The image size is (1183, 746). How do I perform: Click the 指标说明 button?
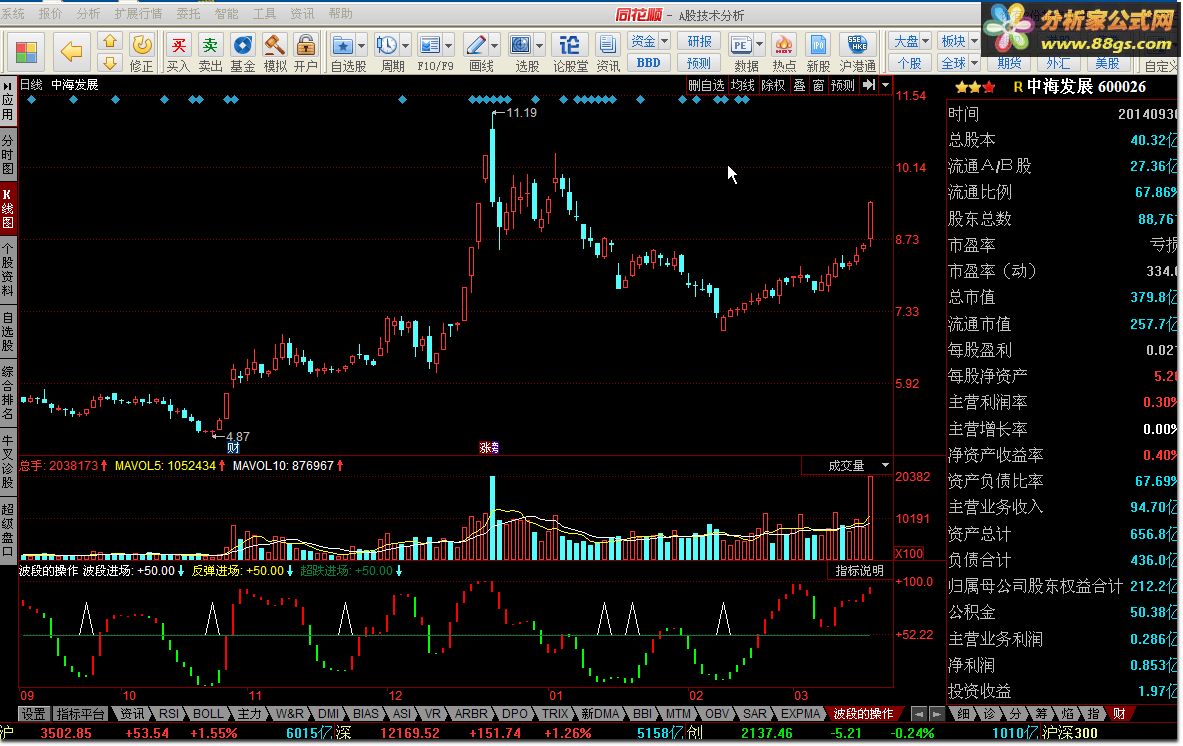[859, 571]
